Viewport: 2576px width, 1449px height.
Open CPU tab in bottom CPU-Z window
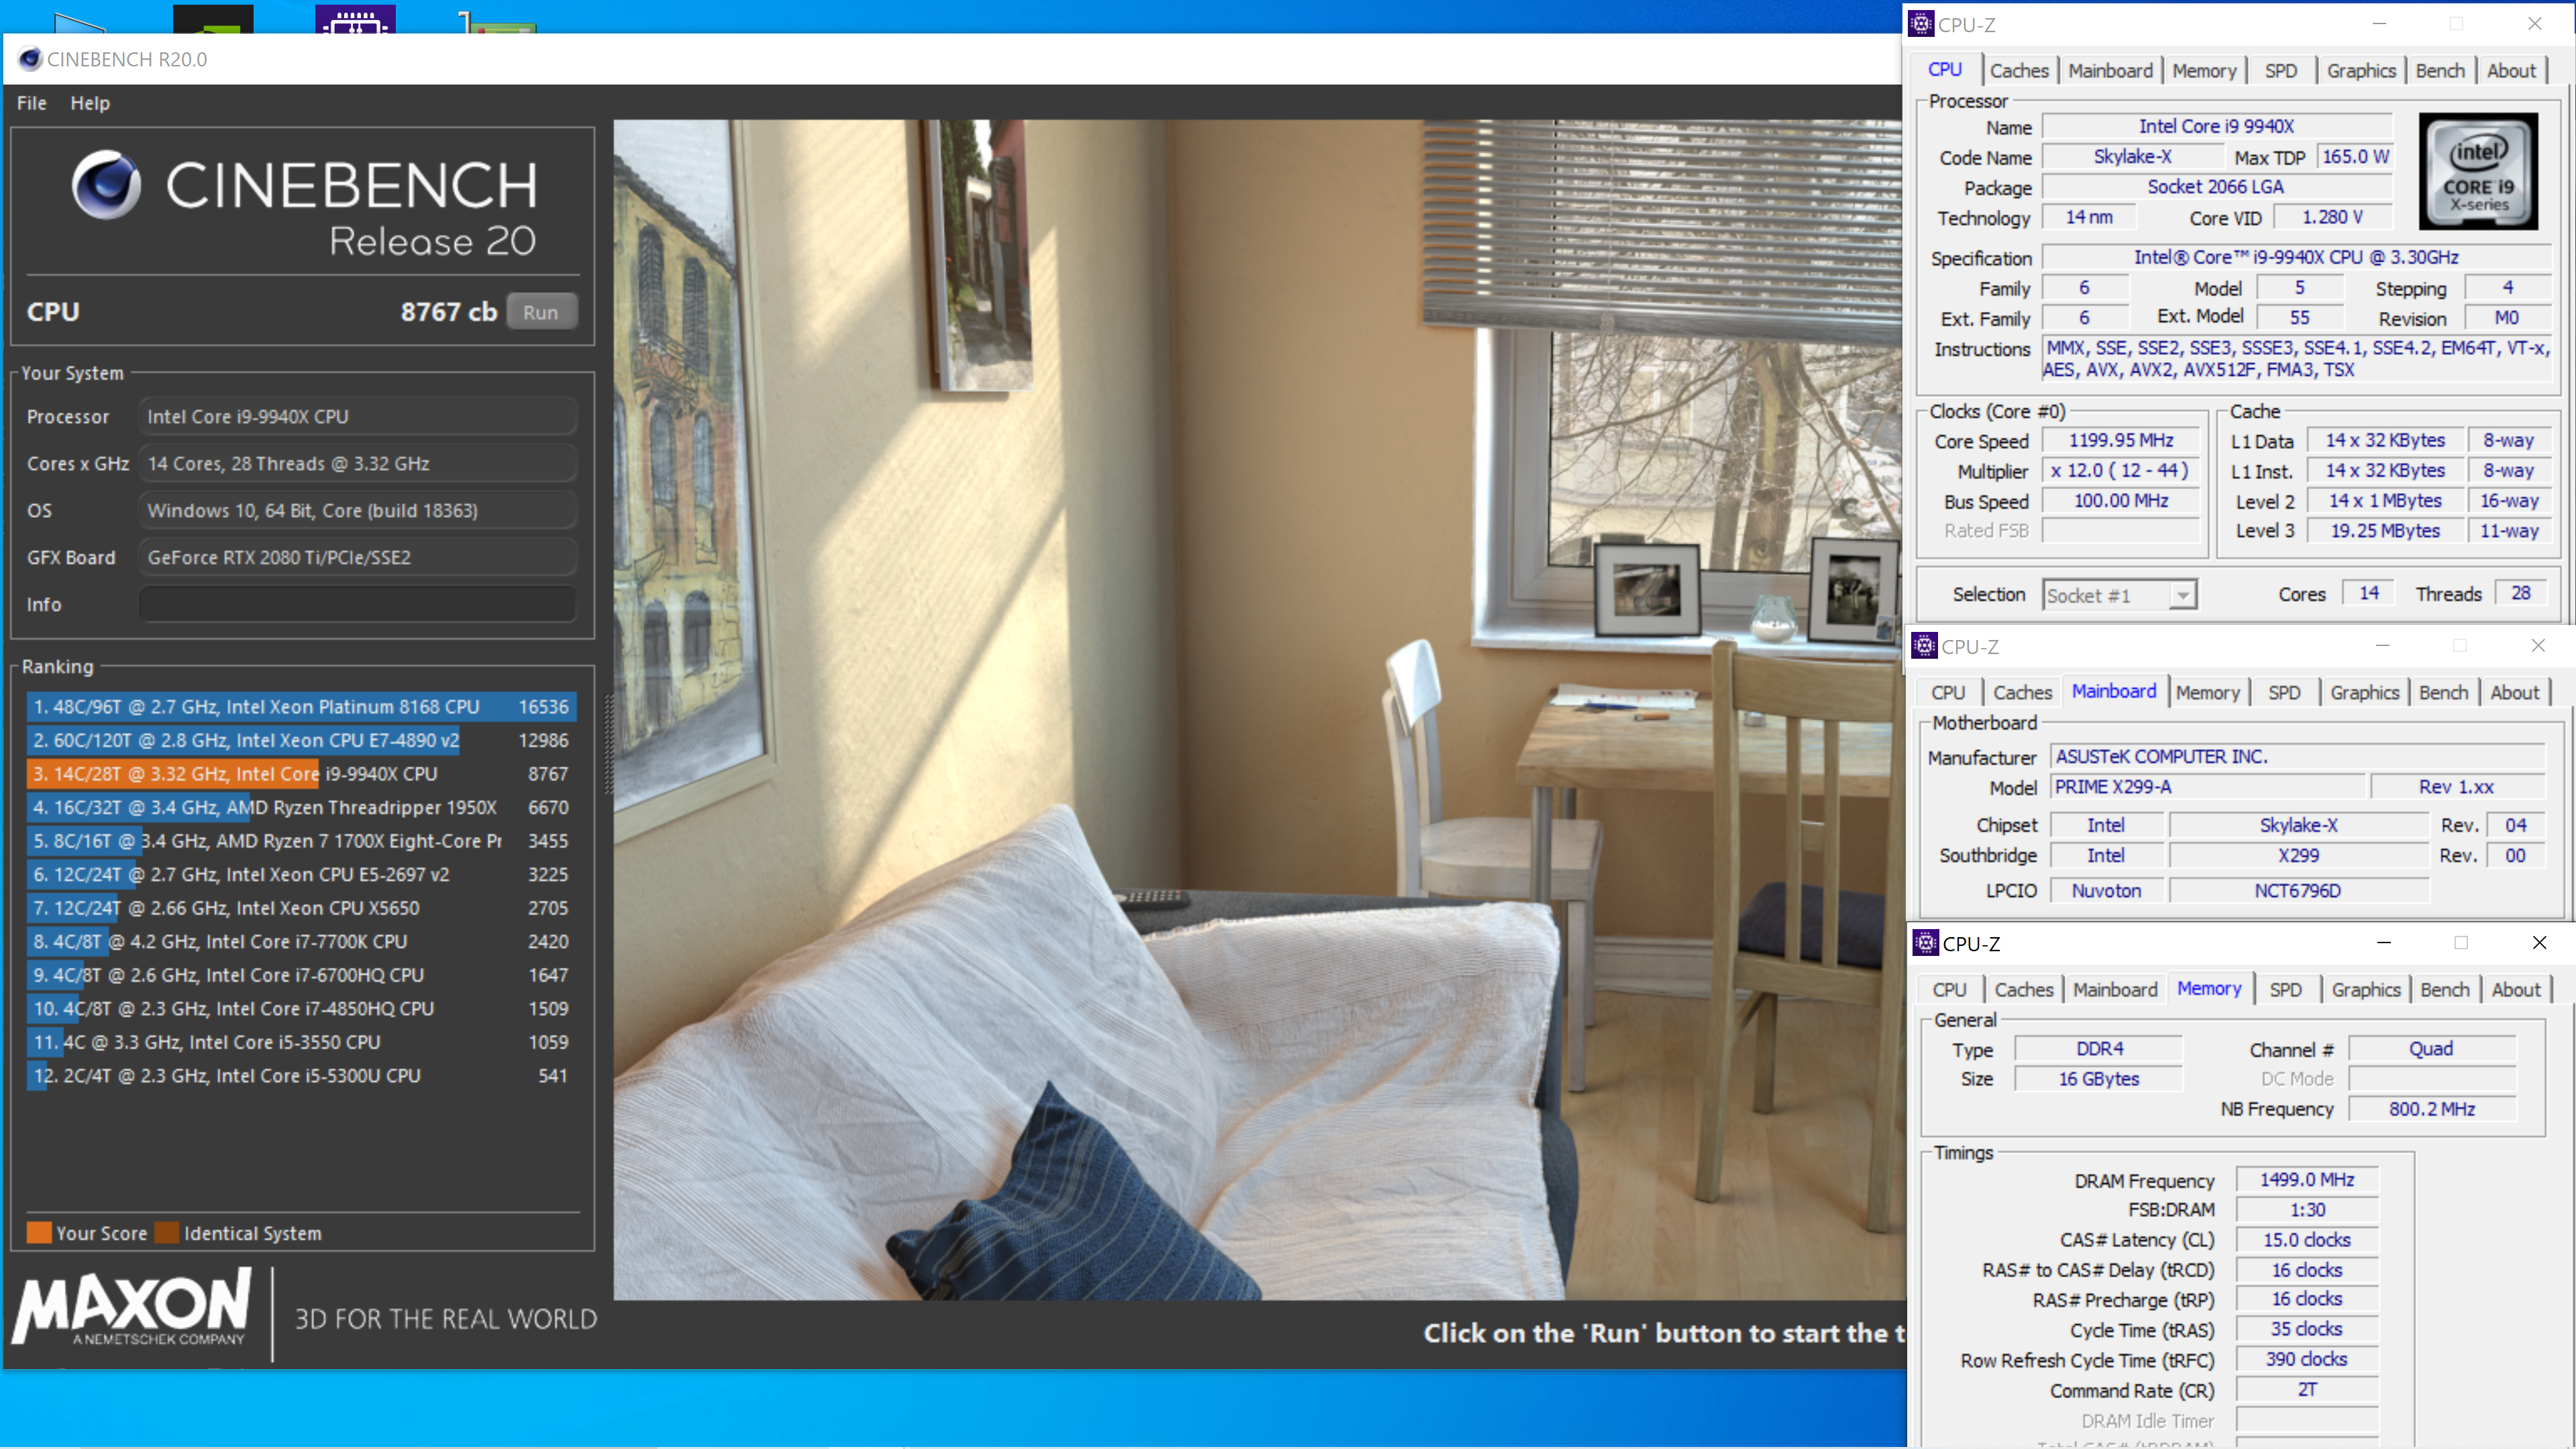click(x=1948, y=990)
